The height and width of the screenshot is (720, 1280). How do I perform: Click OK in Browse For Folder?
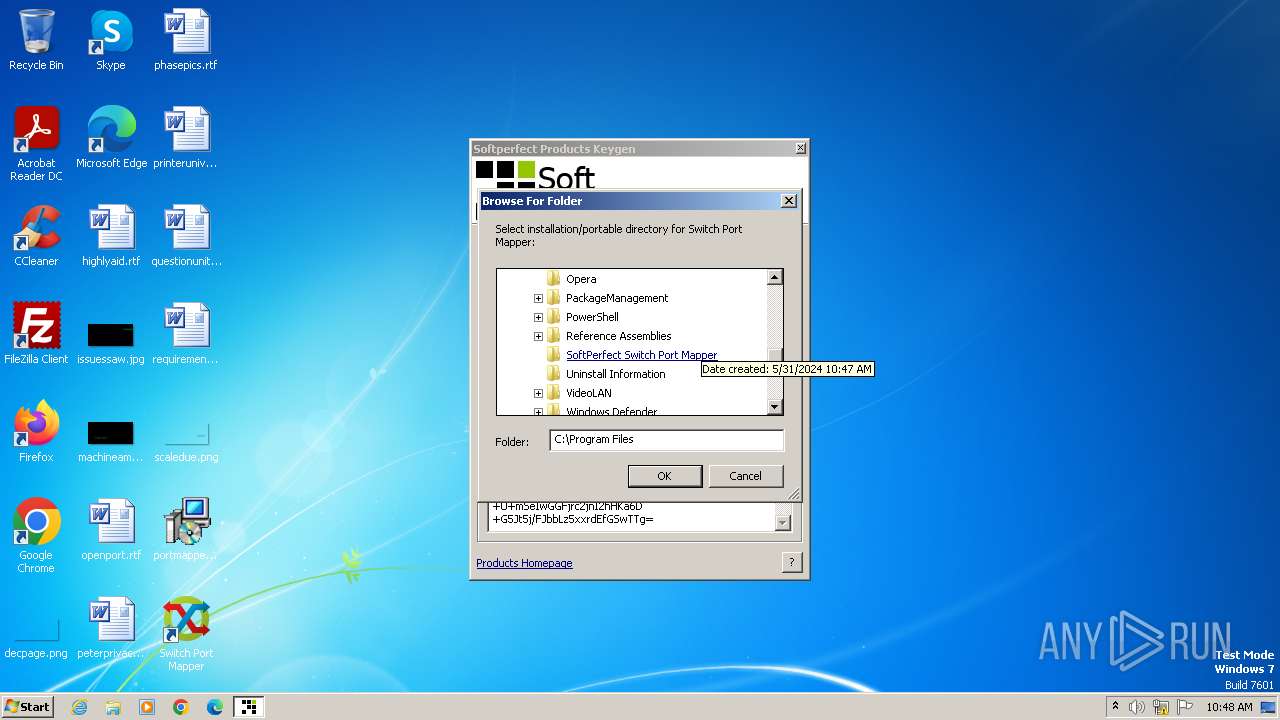pyautogui.click(x=664, y=476)
